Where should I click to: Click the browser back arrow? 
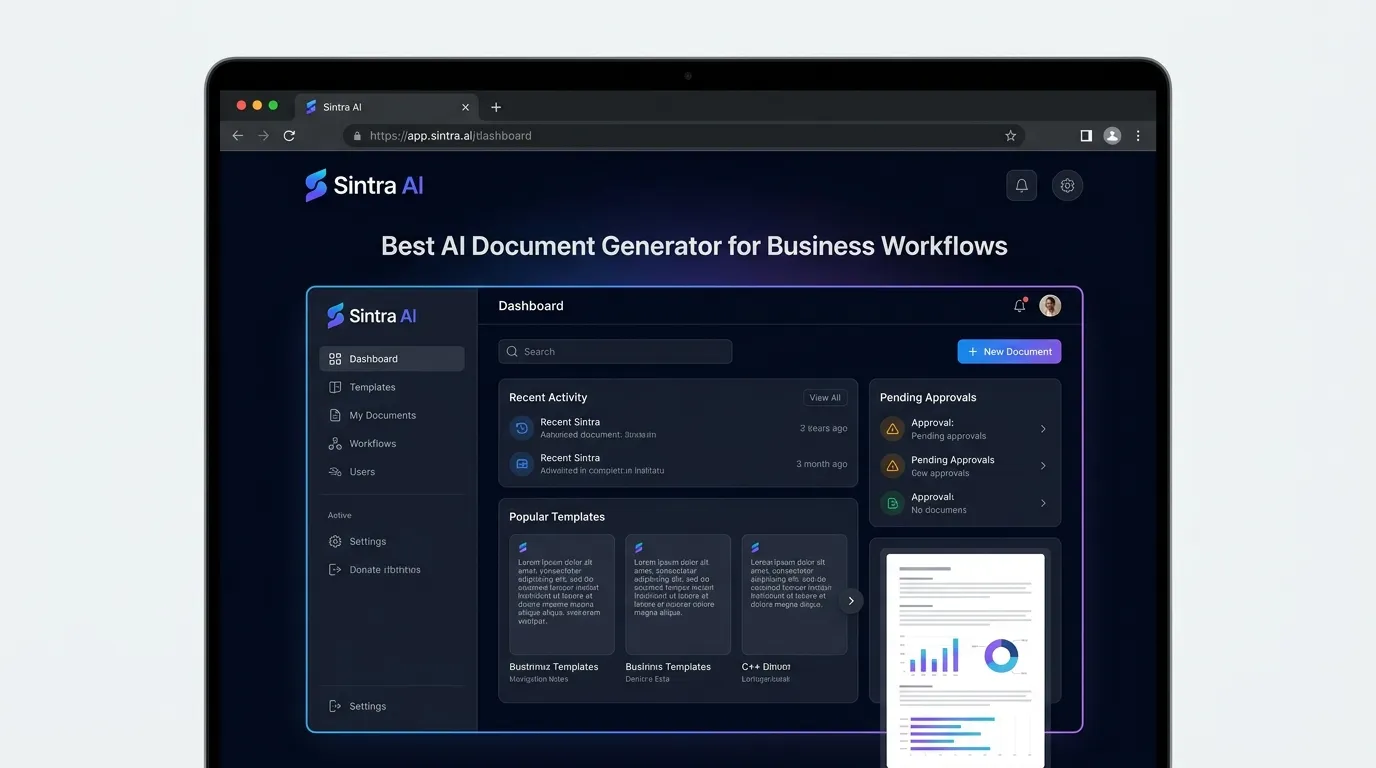click(238, 136)
